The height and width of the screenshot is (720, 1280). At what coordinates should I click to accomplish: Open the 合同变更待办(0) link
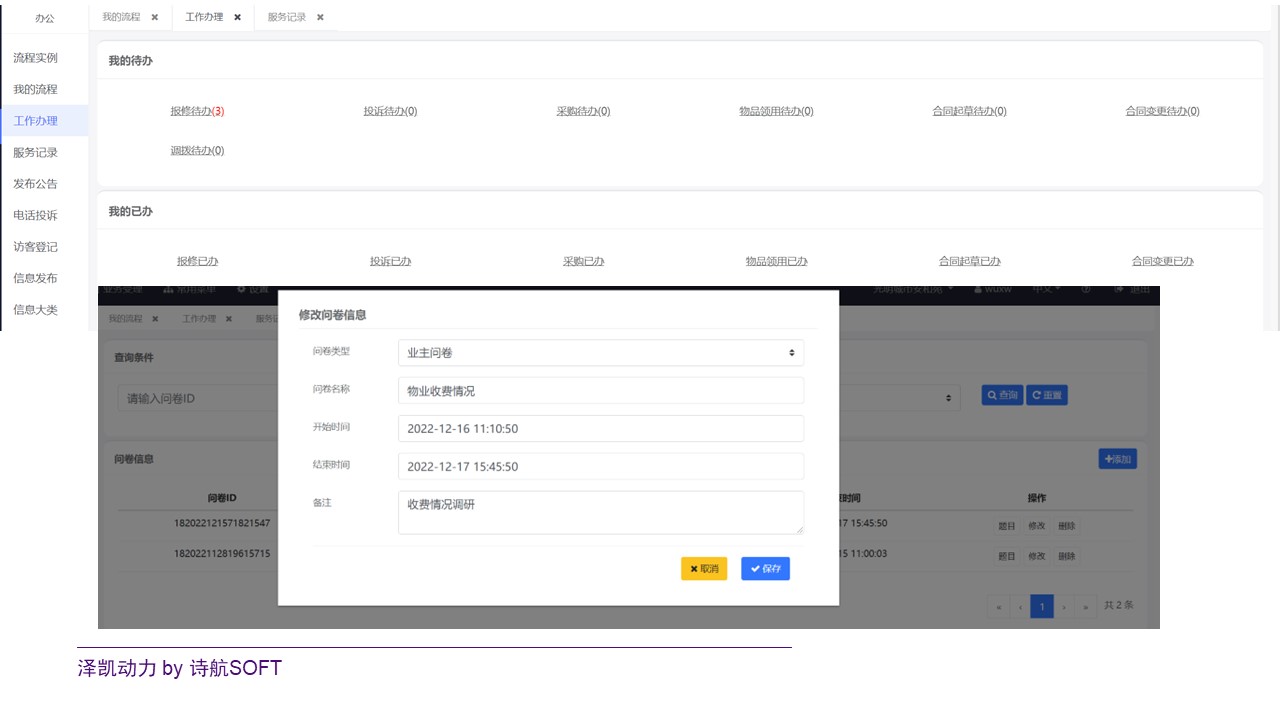[x=1162, y=111]
